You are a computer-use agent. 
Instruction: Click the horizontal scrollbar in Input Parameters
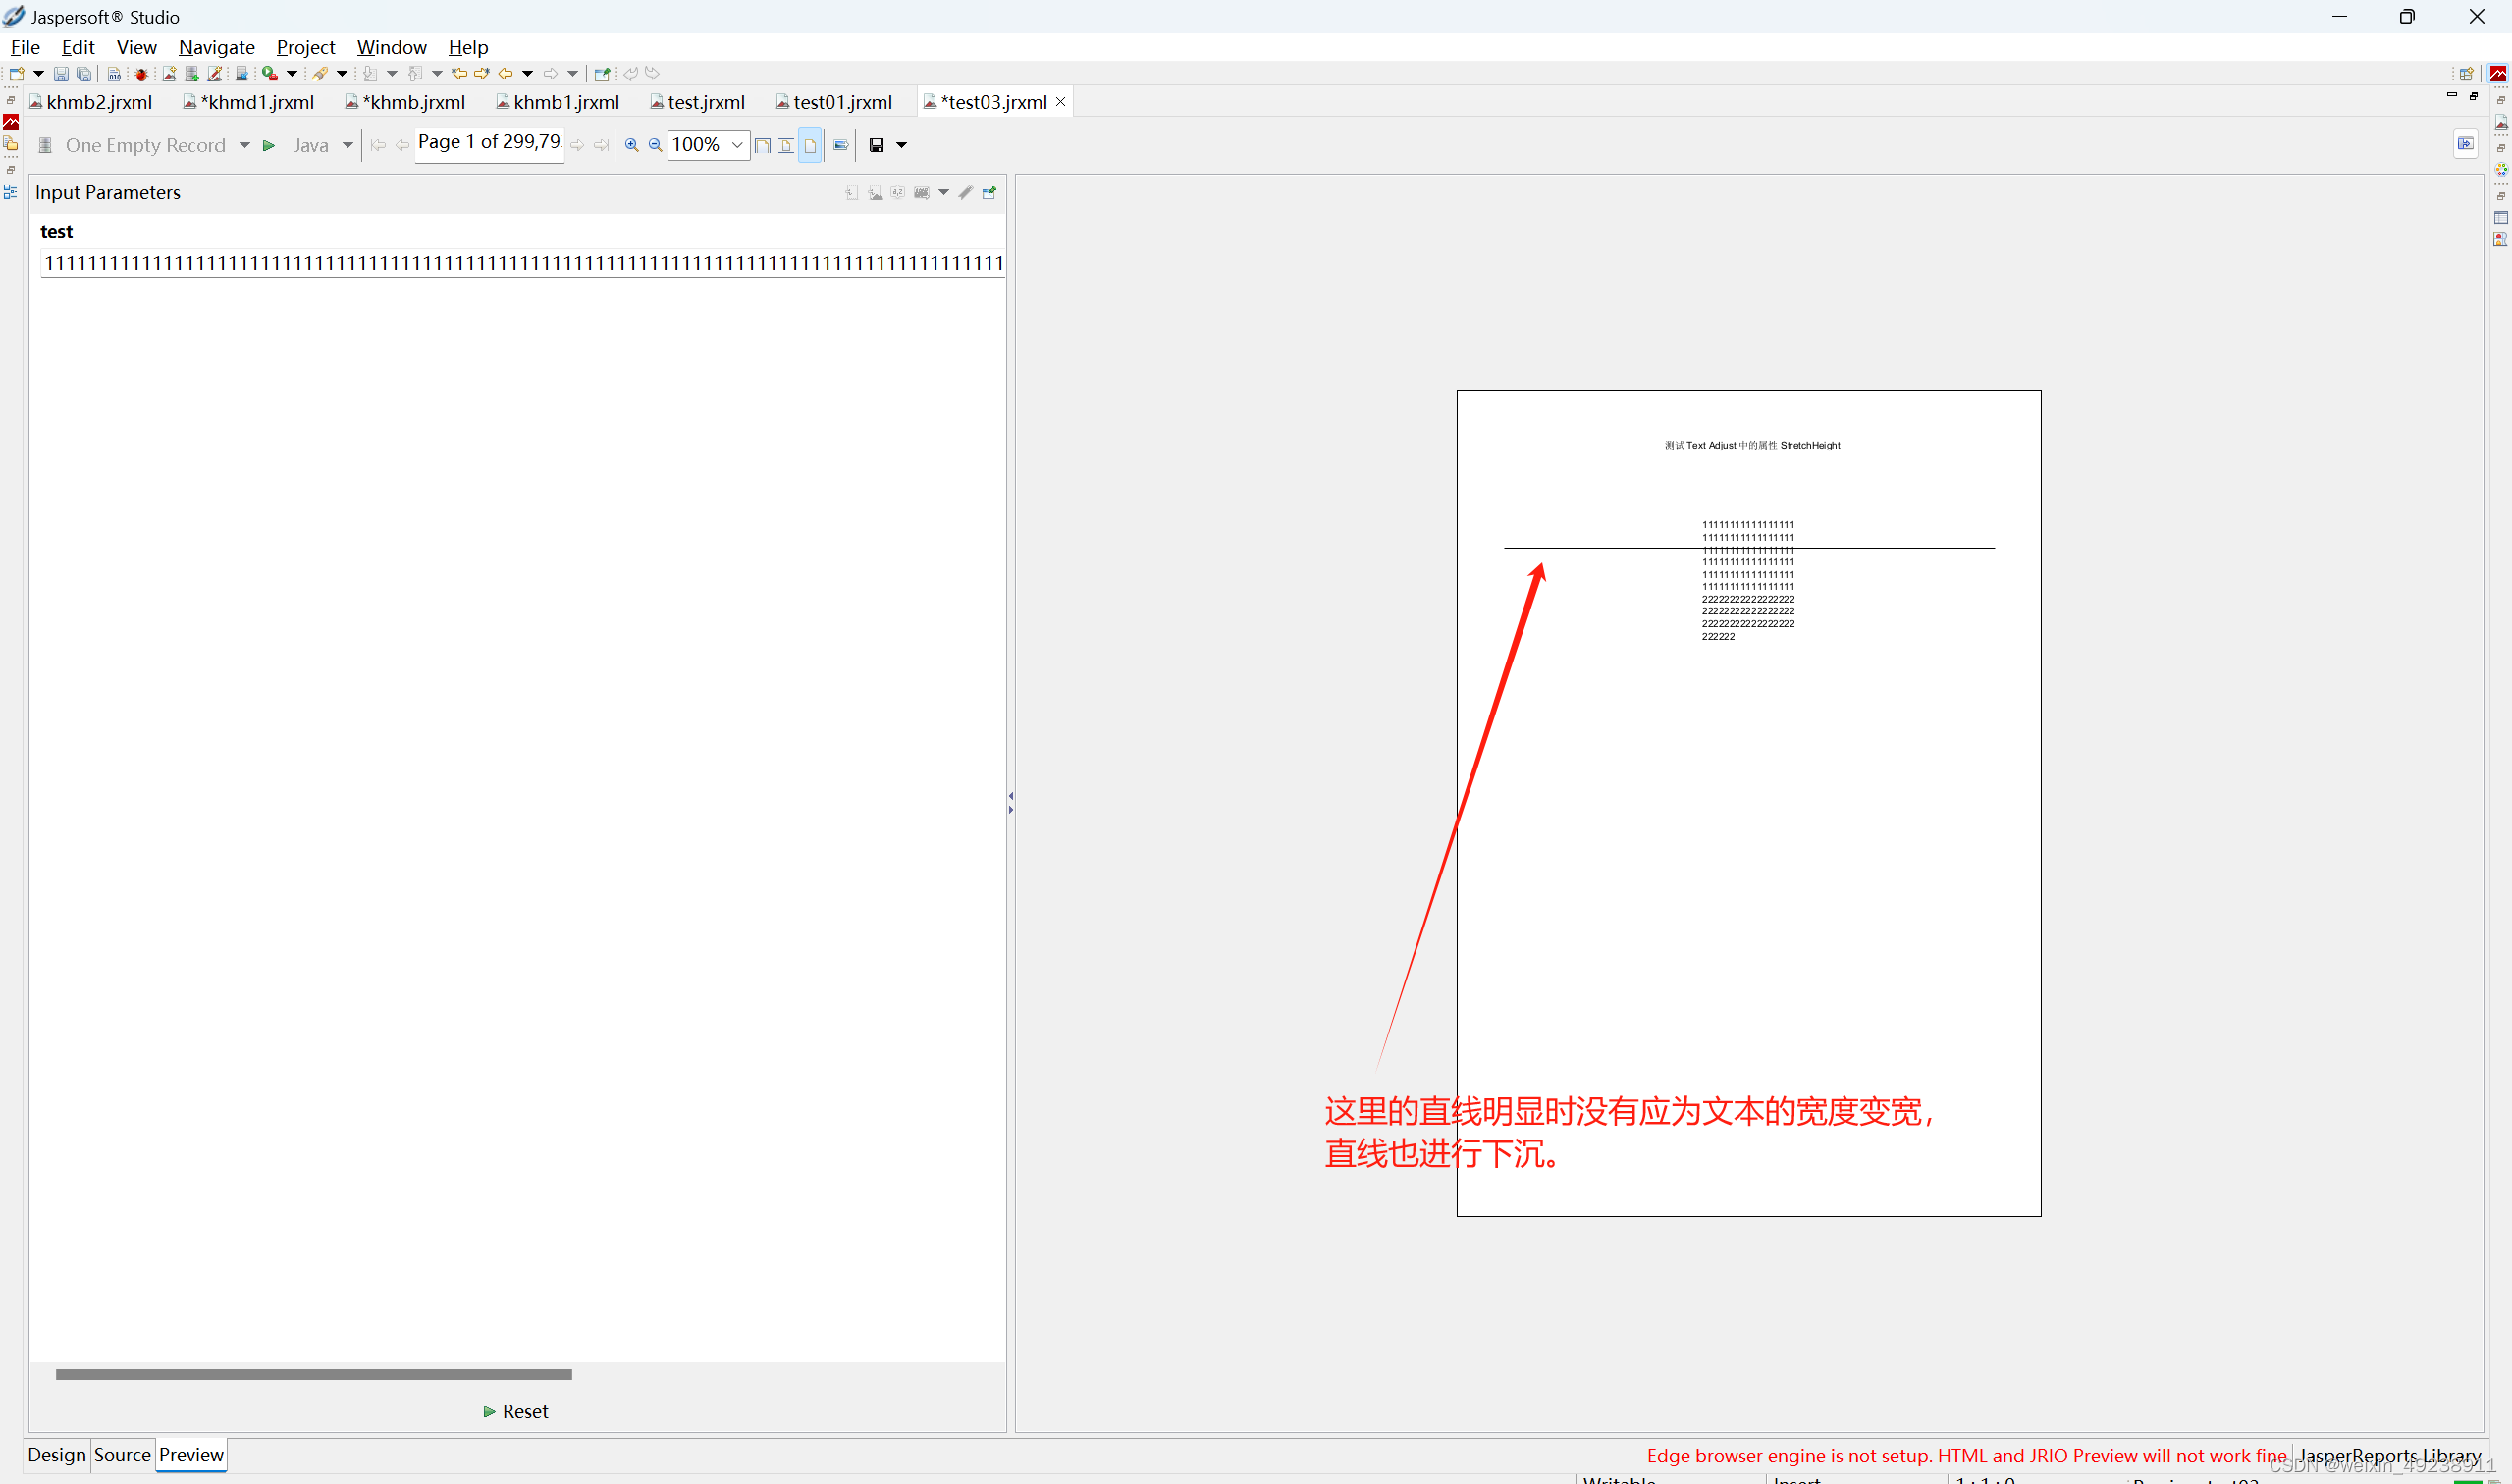pyautogui.click(x=313, y=1374)
